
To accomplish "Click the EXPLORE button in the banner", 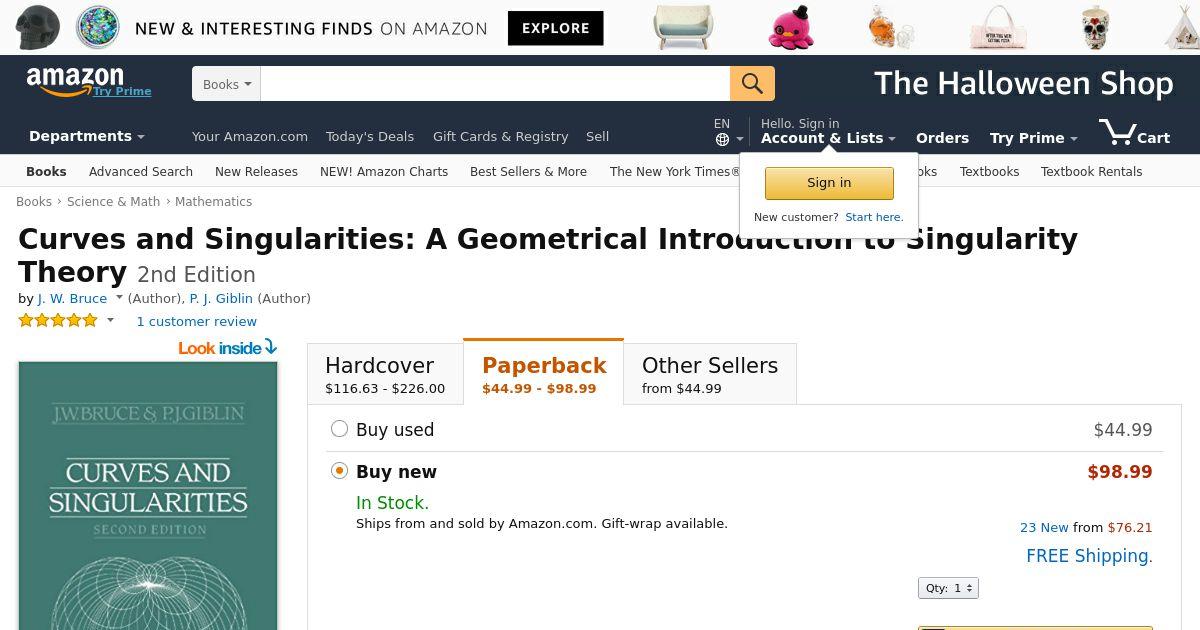I will click(x=555, y=28).
